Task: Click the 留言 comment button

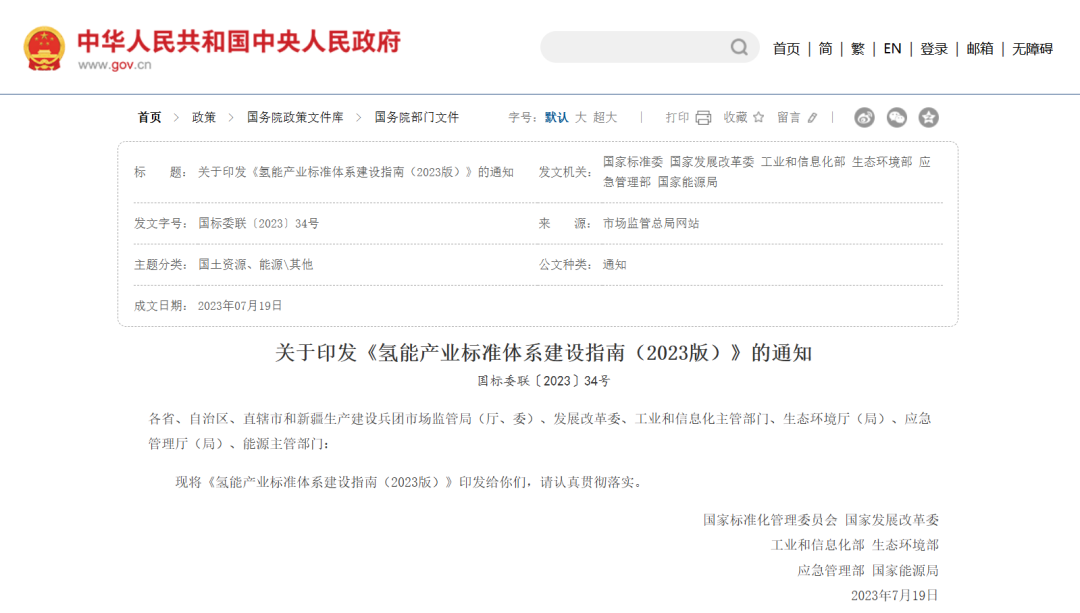Action: click(789, 118)
